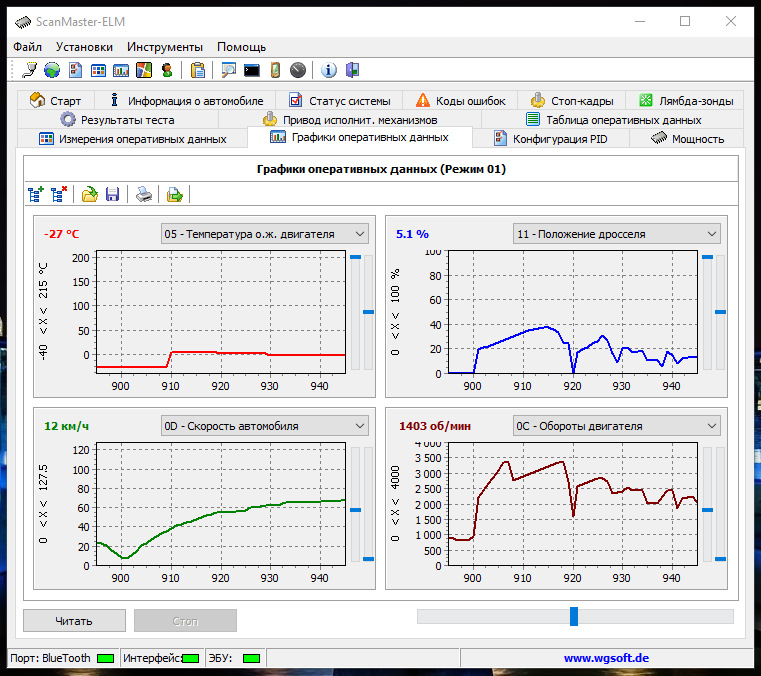The image size is (761, 676).
Task: Click the floppy disk save icon
Action: (113, 194)
